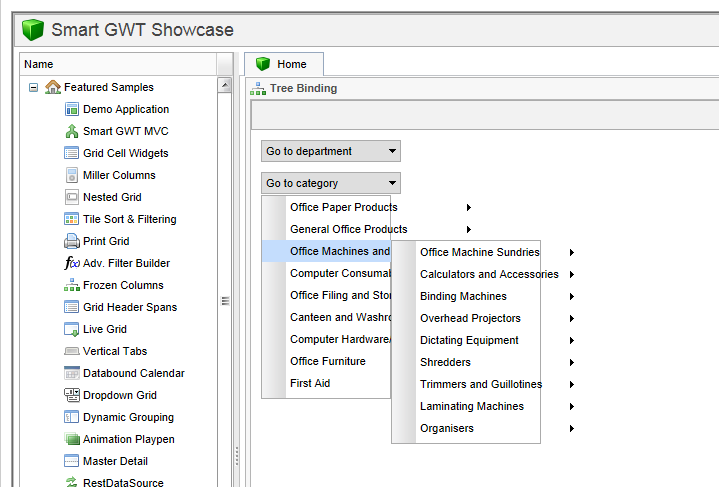719x487 pixels.
Task: Click the Animation Playpen icon
Action: 71,439
